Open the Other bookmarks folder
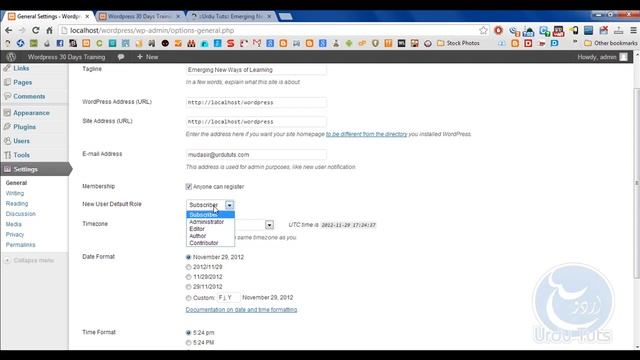640x360 pixels. tap(611, 43)
